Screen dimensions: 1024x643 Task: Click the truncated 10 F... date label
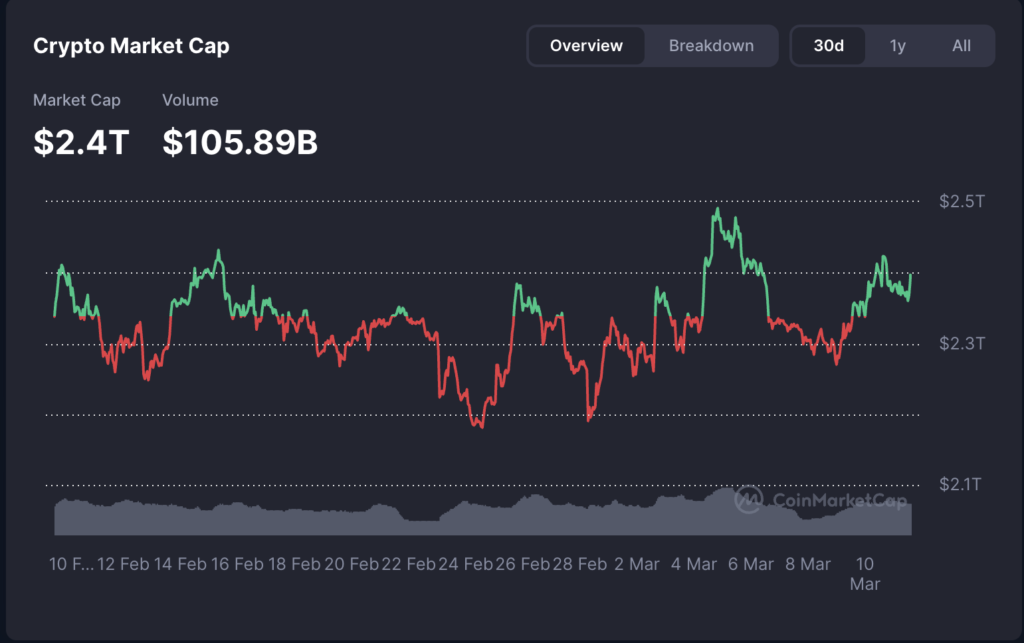[71, 564]
